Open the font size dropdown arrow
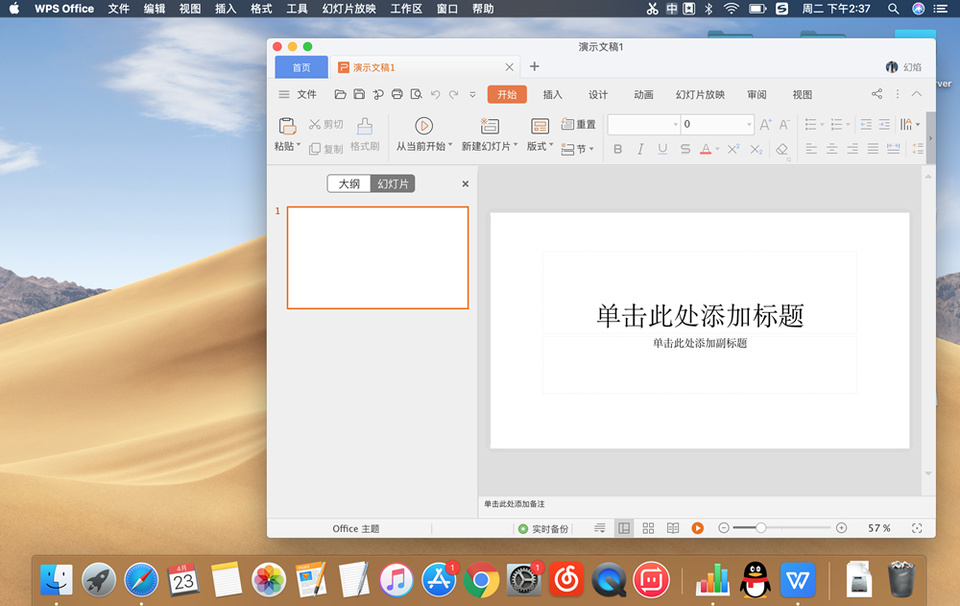The image size is (960, 606). tap(749, 124)
